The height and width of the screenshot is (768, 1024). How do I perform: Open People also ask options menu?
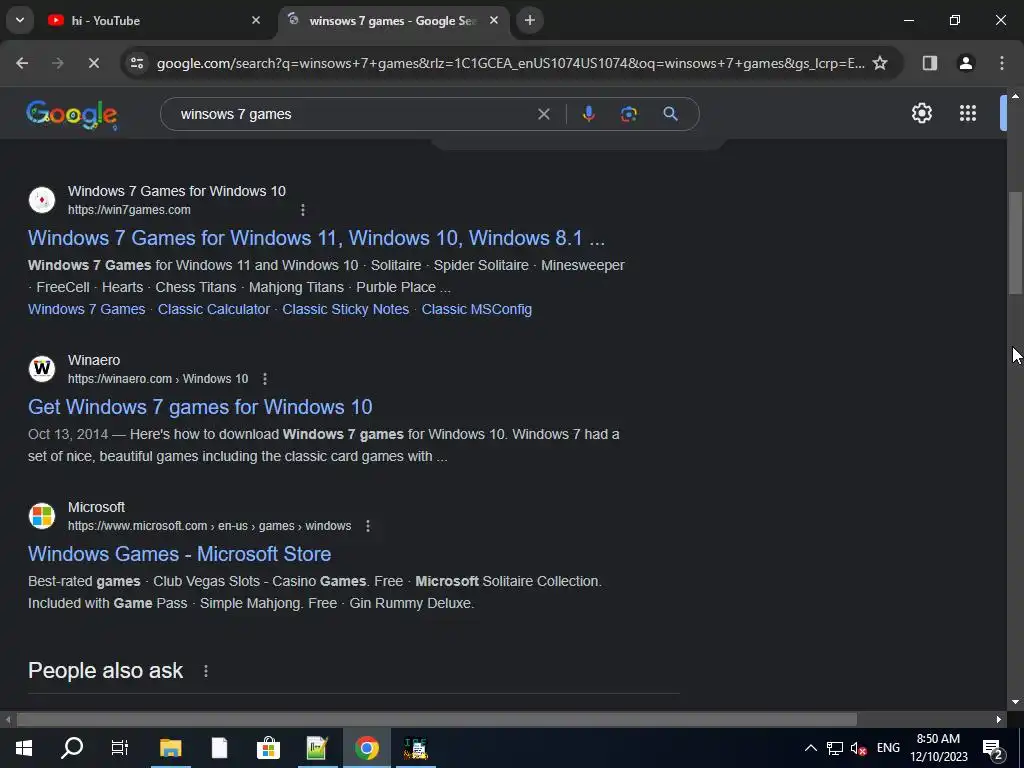pos(206,671)
